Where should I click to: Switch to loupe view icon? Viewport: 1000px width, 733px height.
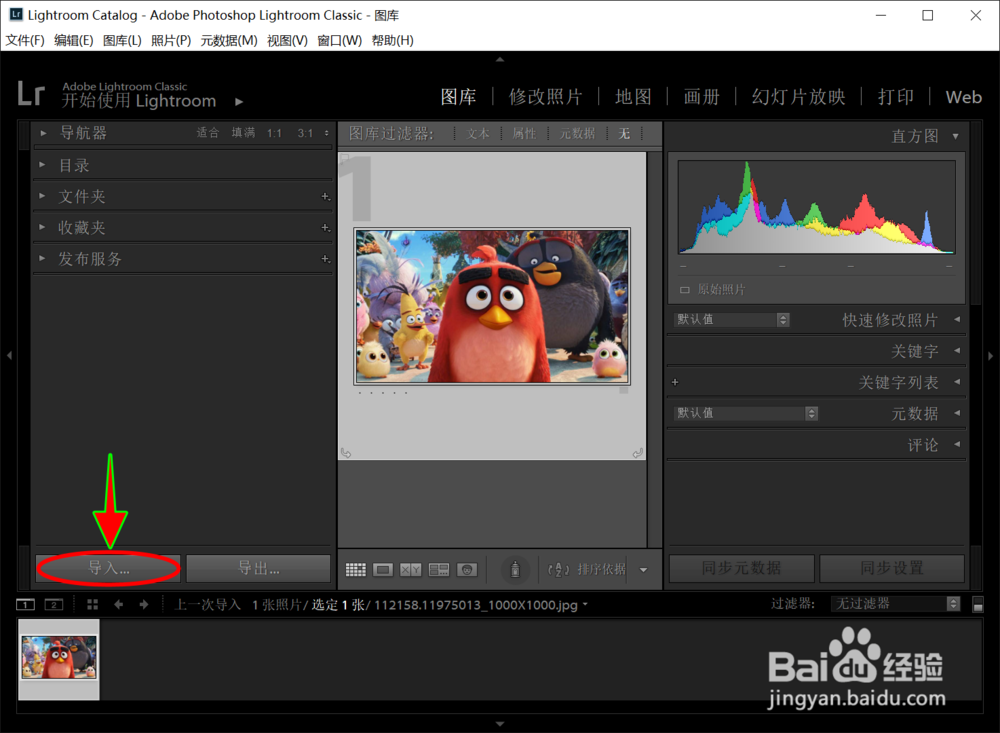pyautogui.click(x=383, y=570)
